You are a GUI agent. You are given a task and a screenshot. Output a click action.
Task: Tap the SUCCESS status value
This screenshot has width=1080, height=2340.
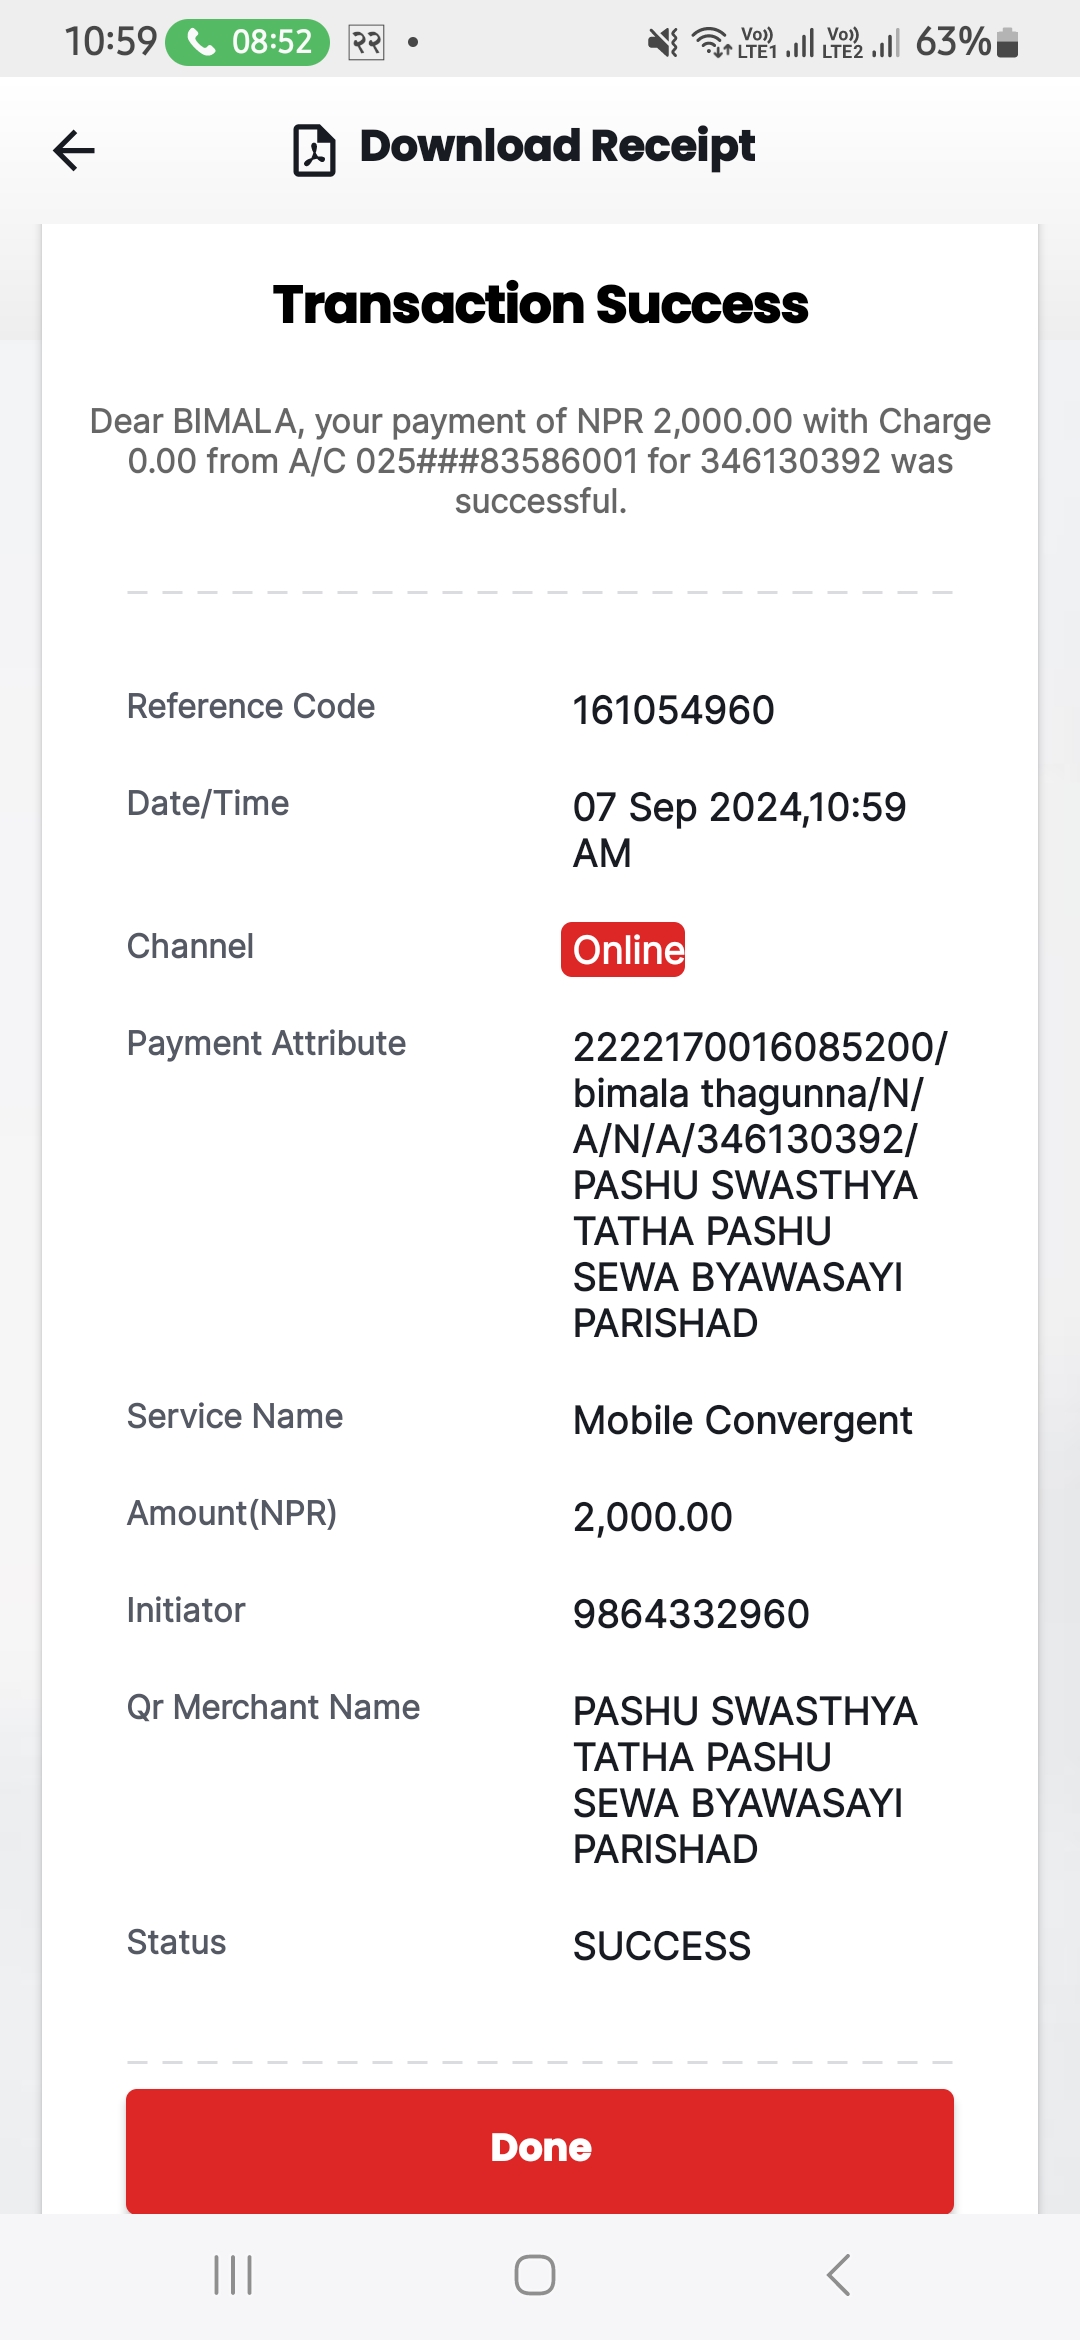(x=661, y=1946)
